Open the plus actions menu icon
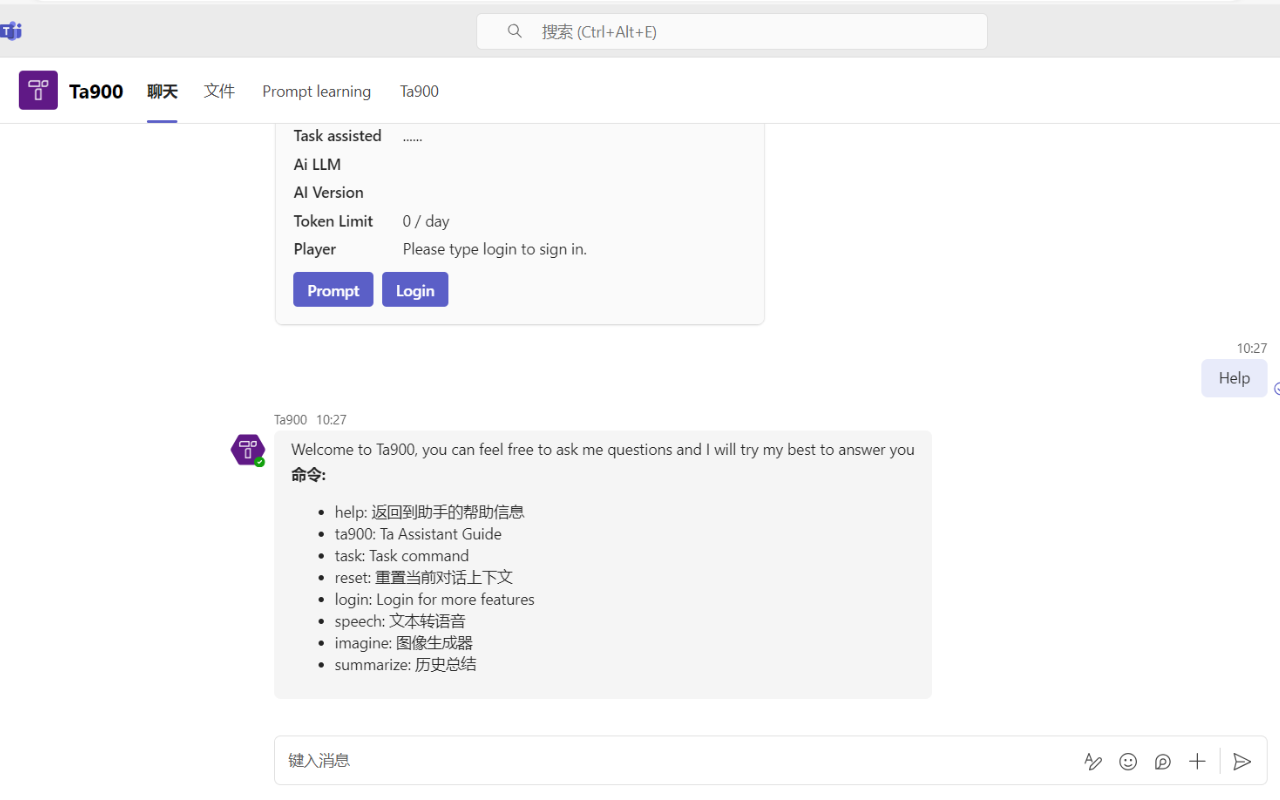Screen dimensions: 1280x800 1197,762
